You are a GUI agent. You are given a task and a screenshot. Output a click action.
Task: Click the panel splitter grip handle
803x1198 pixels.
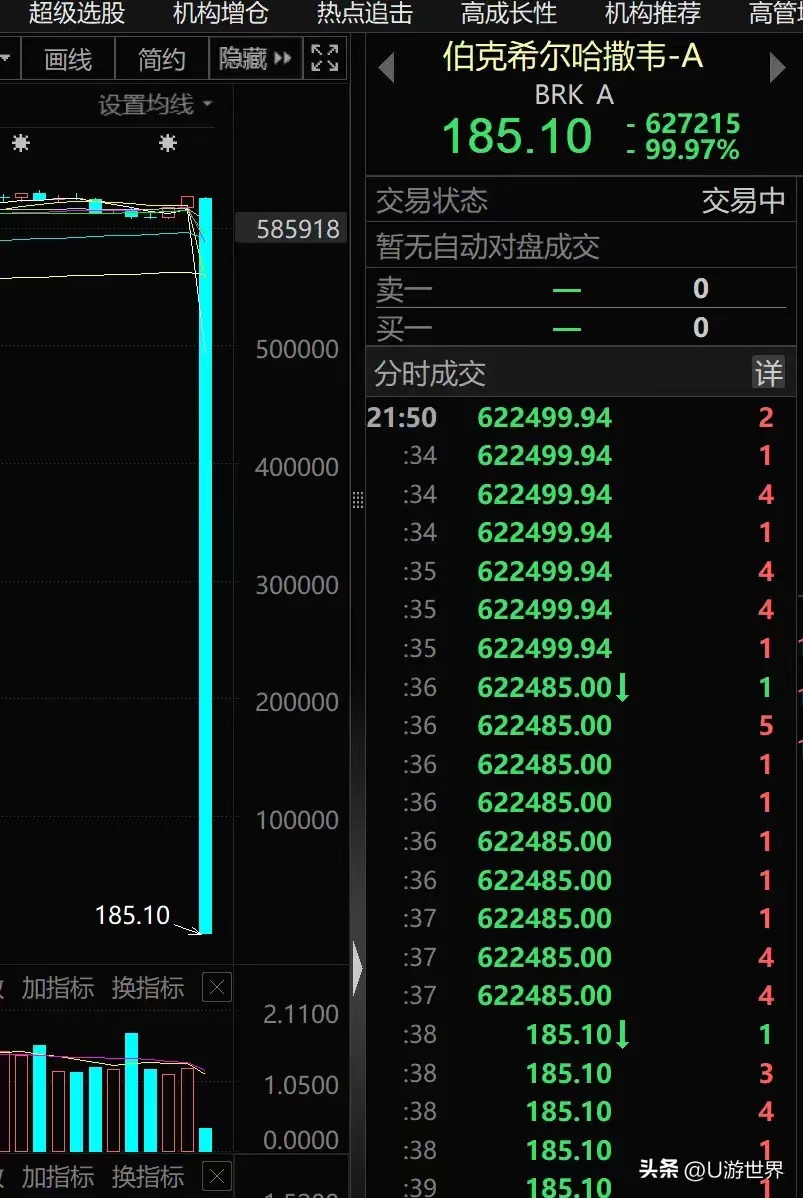358,500
